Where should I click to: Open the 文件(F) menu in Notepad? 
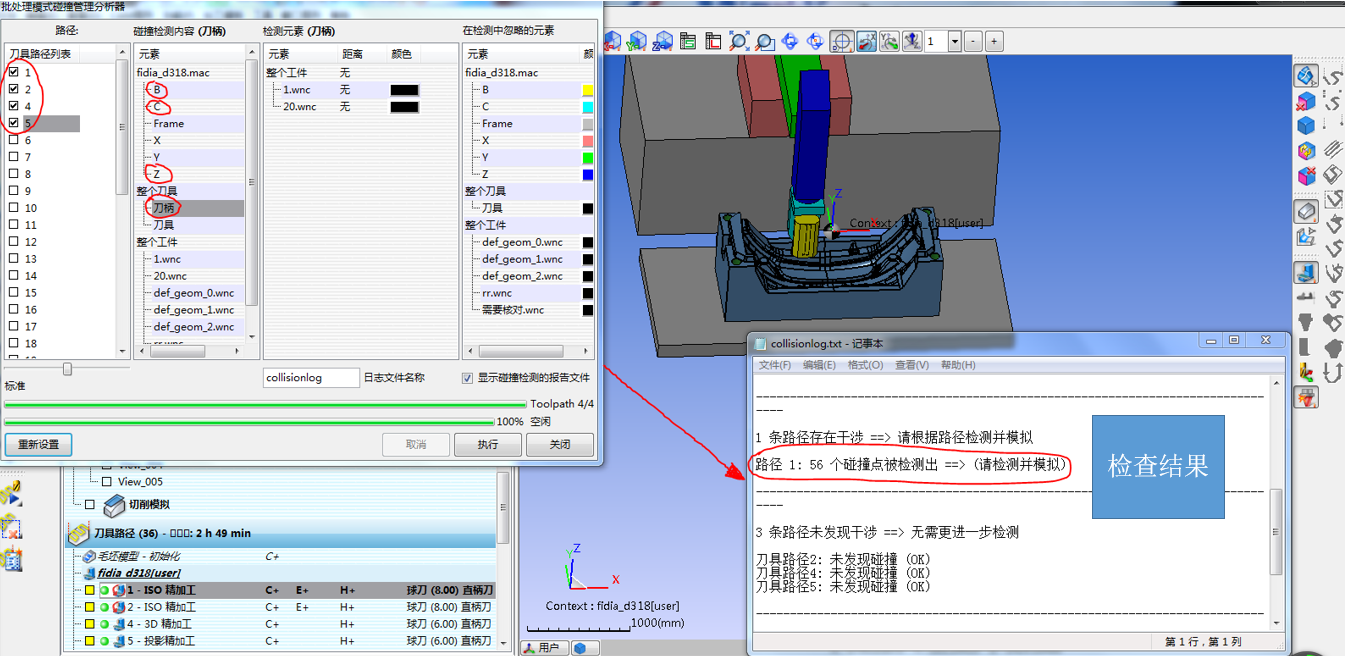tap(775, 365)
